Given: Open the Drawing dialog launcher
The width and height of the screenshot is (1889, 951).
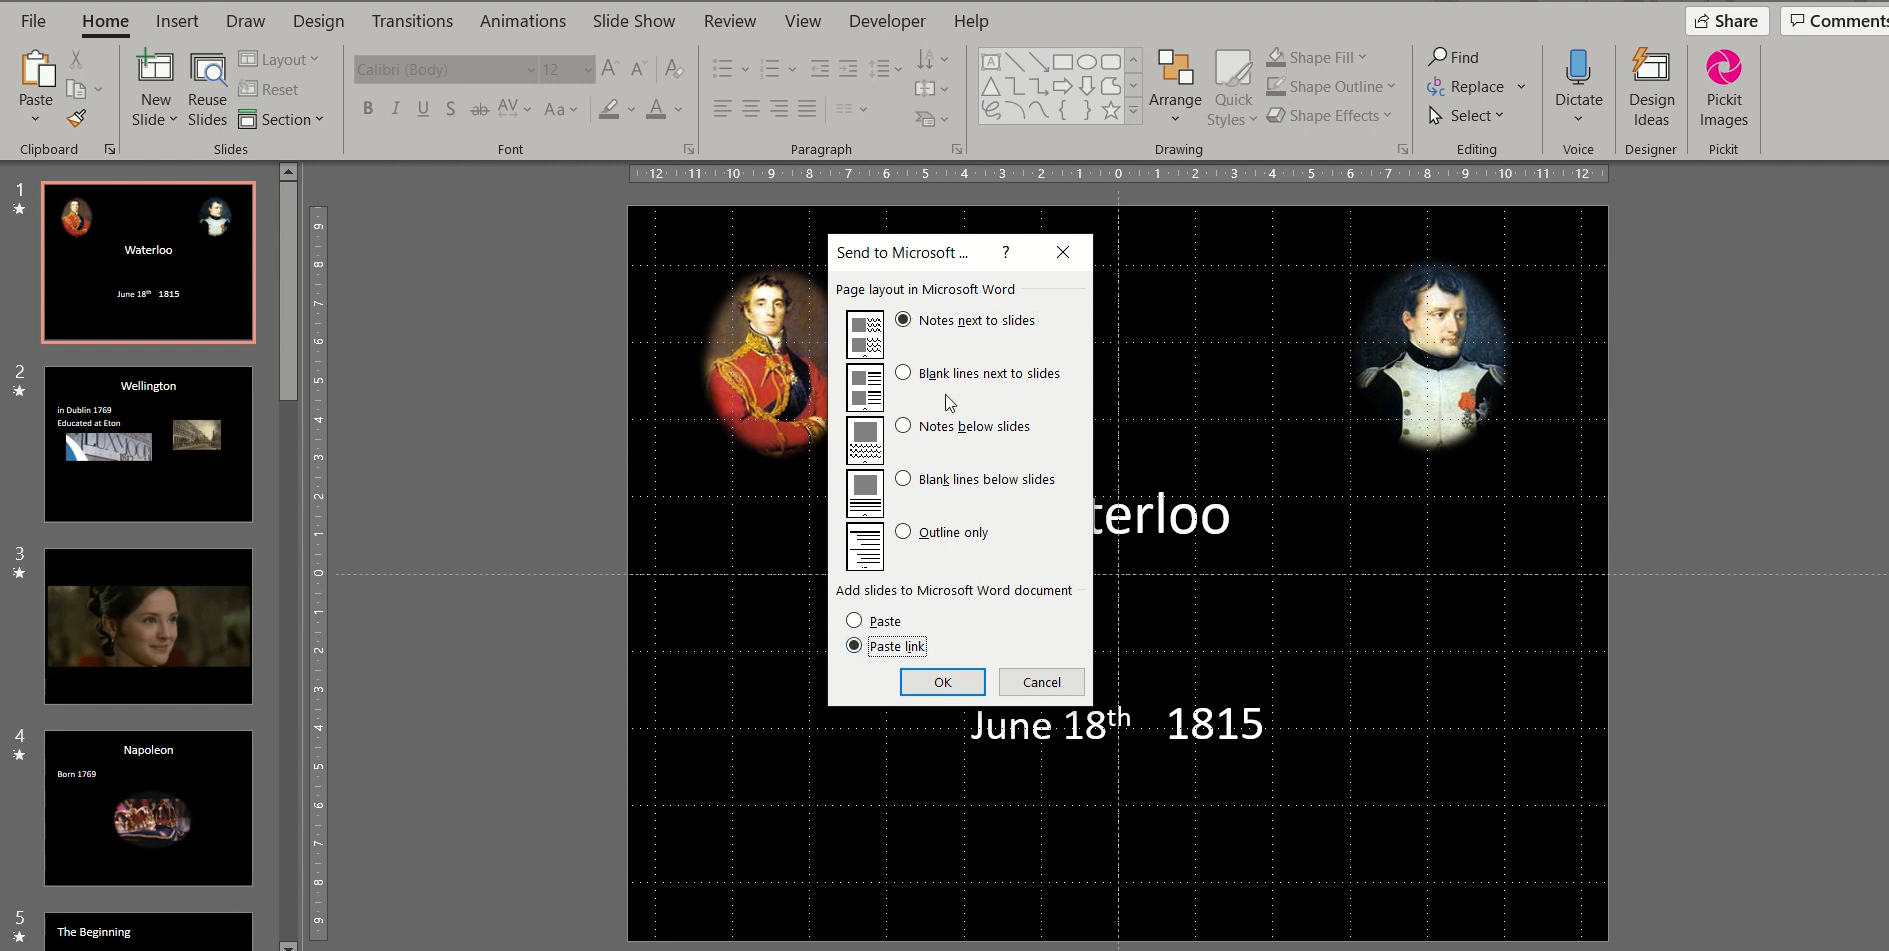Looking at the screenshot, I should click(1403, 149).
